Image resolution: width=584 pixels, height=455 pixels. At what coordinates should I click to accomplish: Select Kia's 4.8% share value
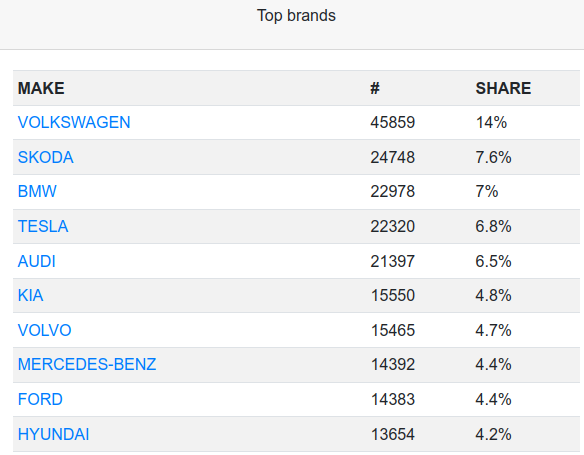[493, 295]
